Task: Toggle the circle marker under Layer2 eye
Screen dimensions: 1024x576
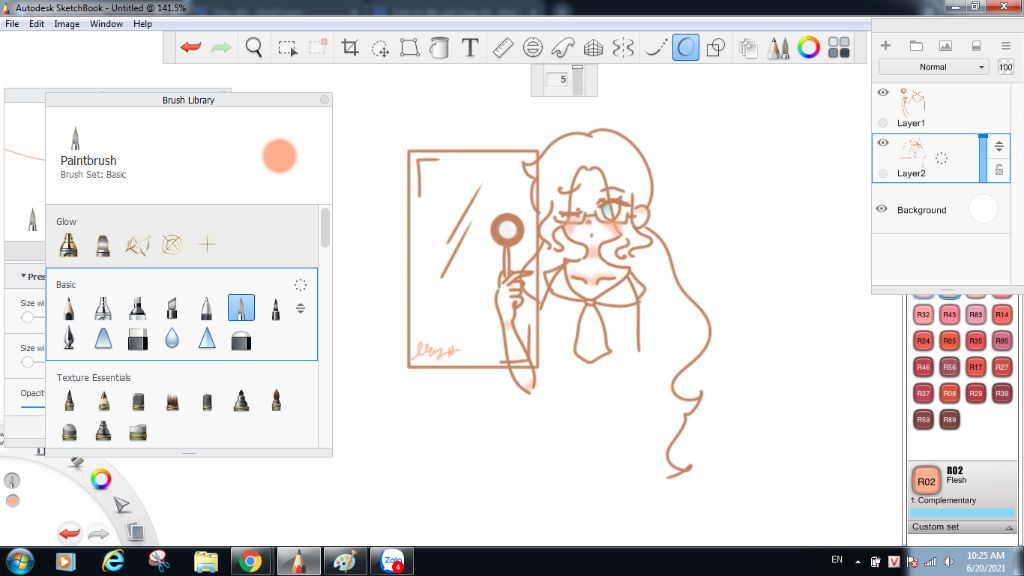Action: pos(883,173)
